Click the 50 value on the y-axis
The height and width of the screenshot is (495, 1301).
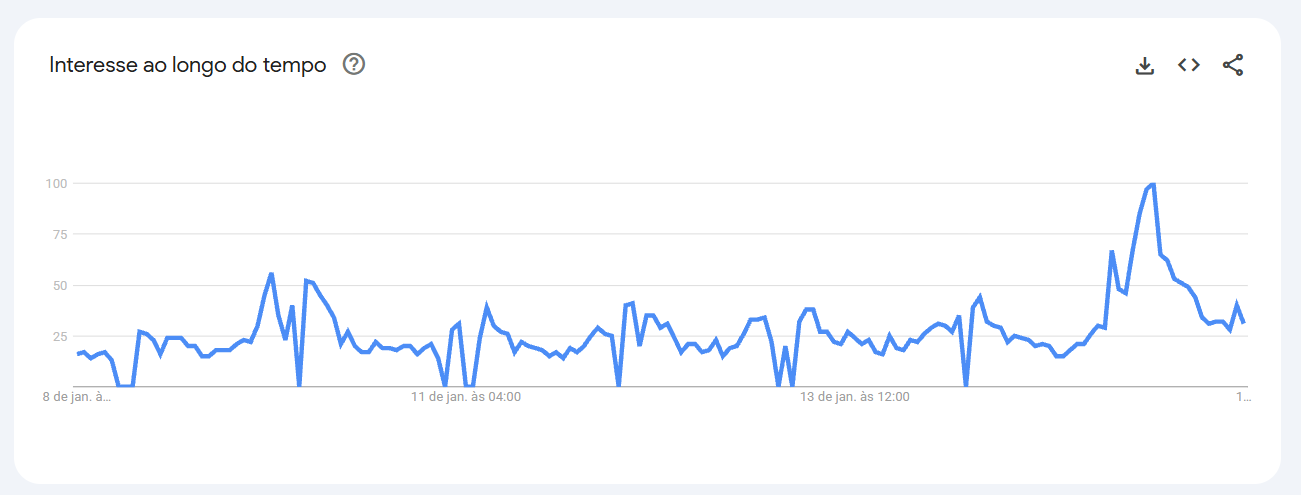click(58, 286)
